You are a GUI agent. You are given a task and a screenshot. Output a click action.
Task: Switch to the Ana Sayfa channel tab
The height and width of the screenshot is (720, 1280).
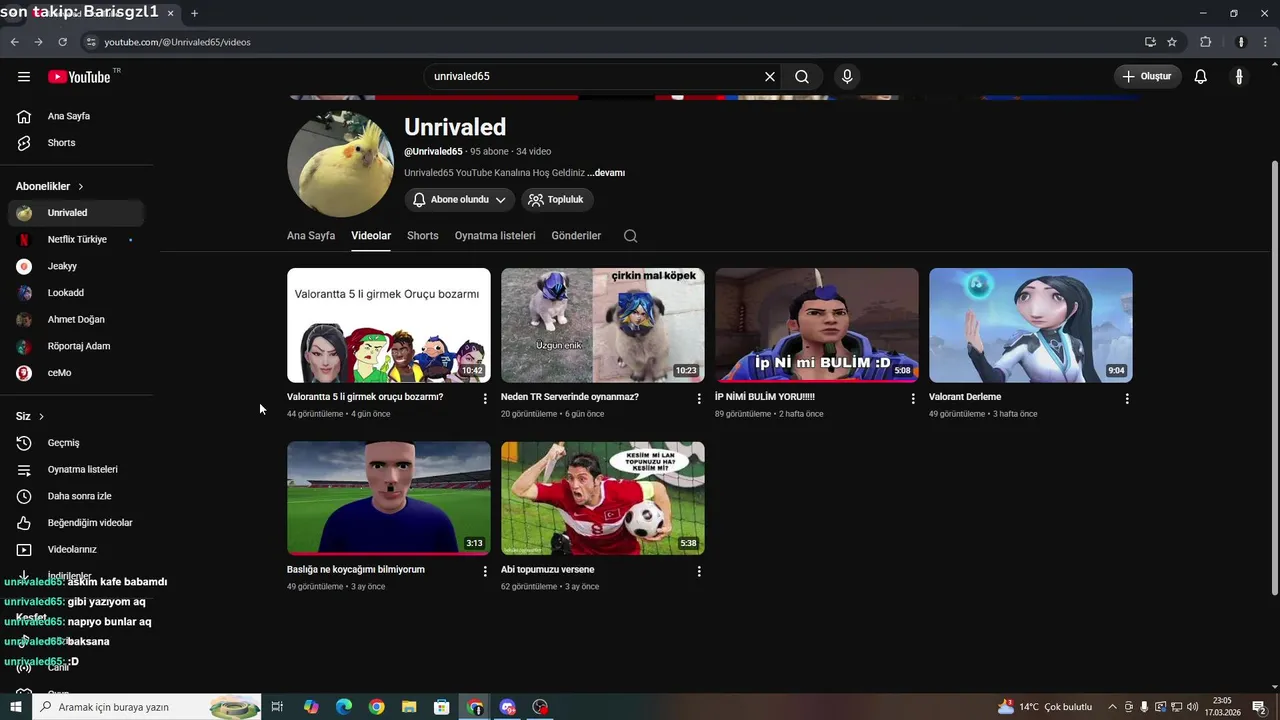point(311,236)
